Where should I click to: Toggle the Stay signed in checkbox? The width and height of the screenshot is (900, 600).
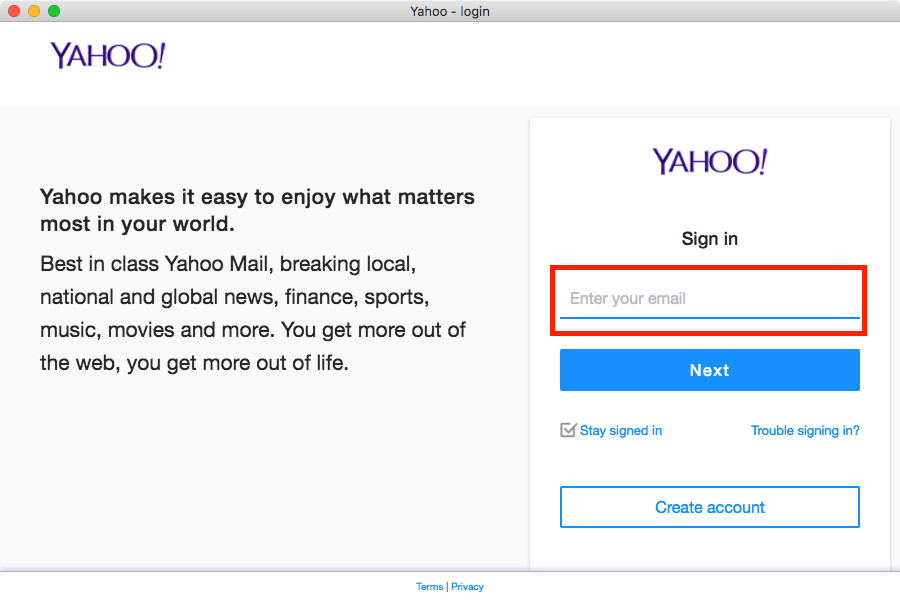pyautogui.click(x=568, y=430)
